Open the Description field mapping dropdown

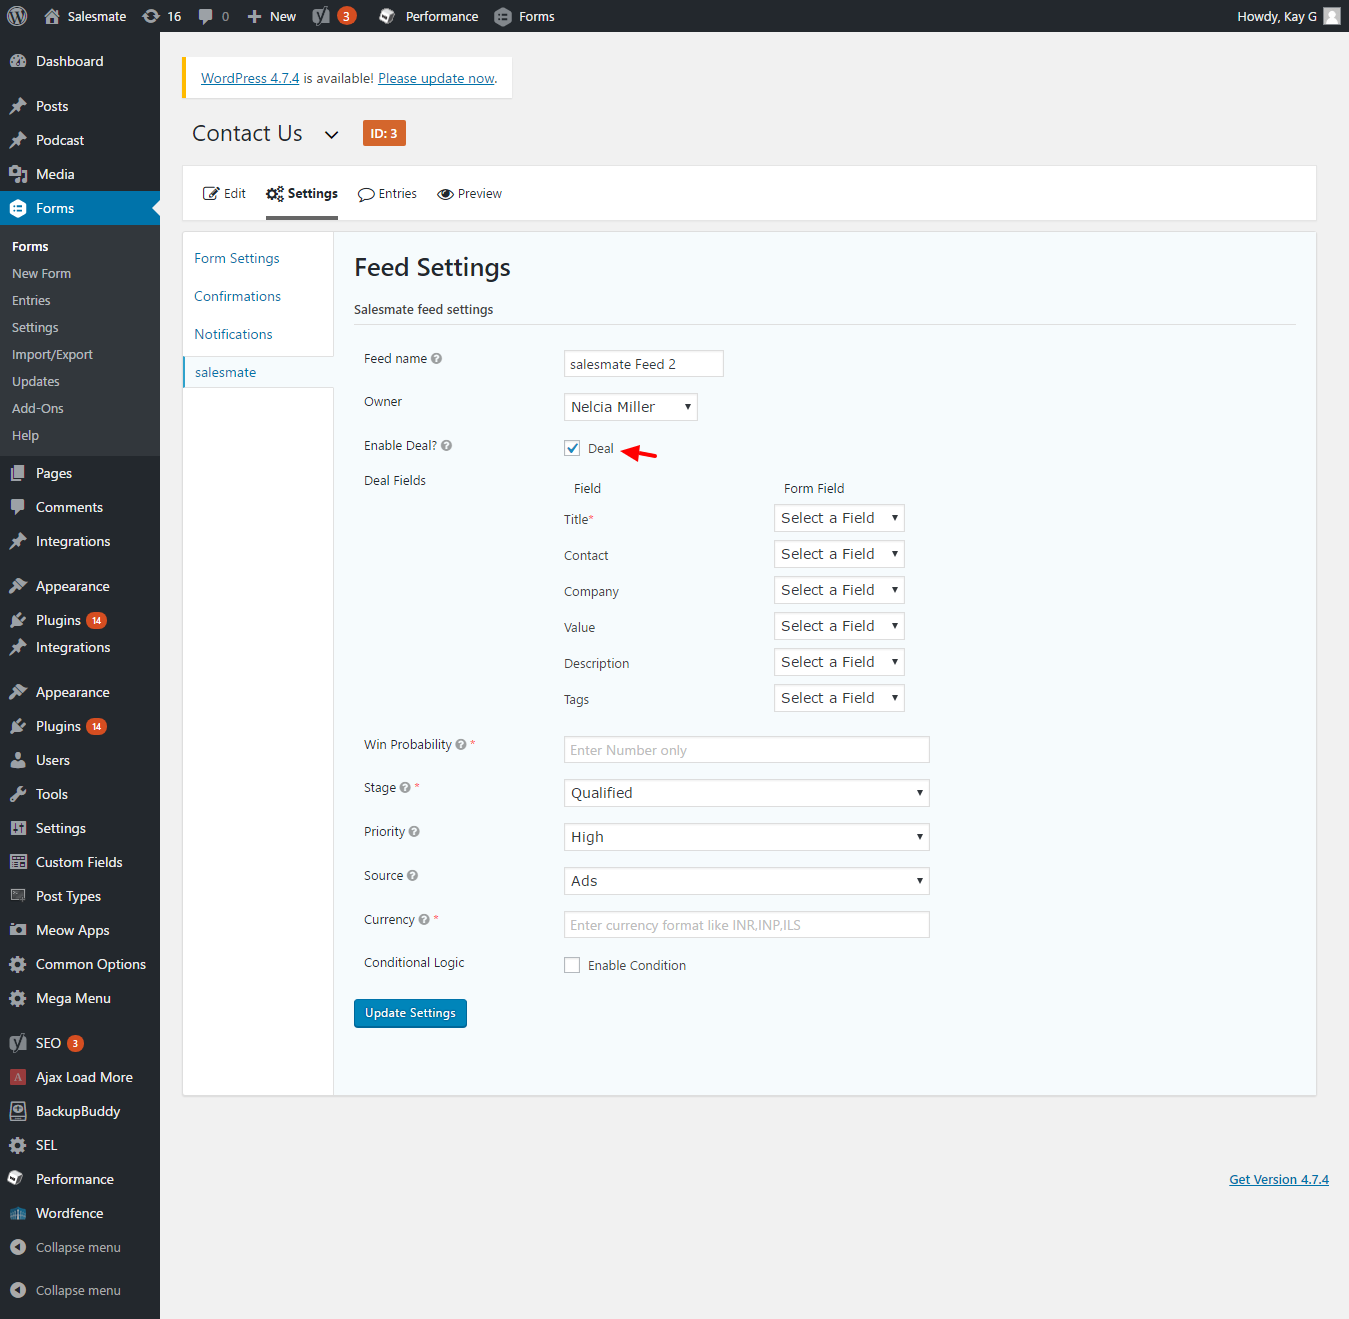coord(839,662)
